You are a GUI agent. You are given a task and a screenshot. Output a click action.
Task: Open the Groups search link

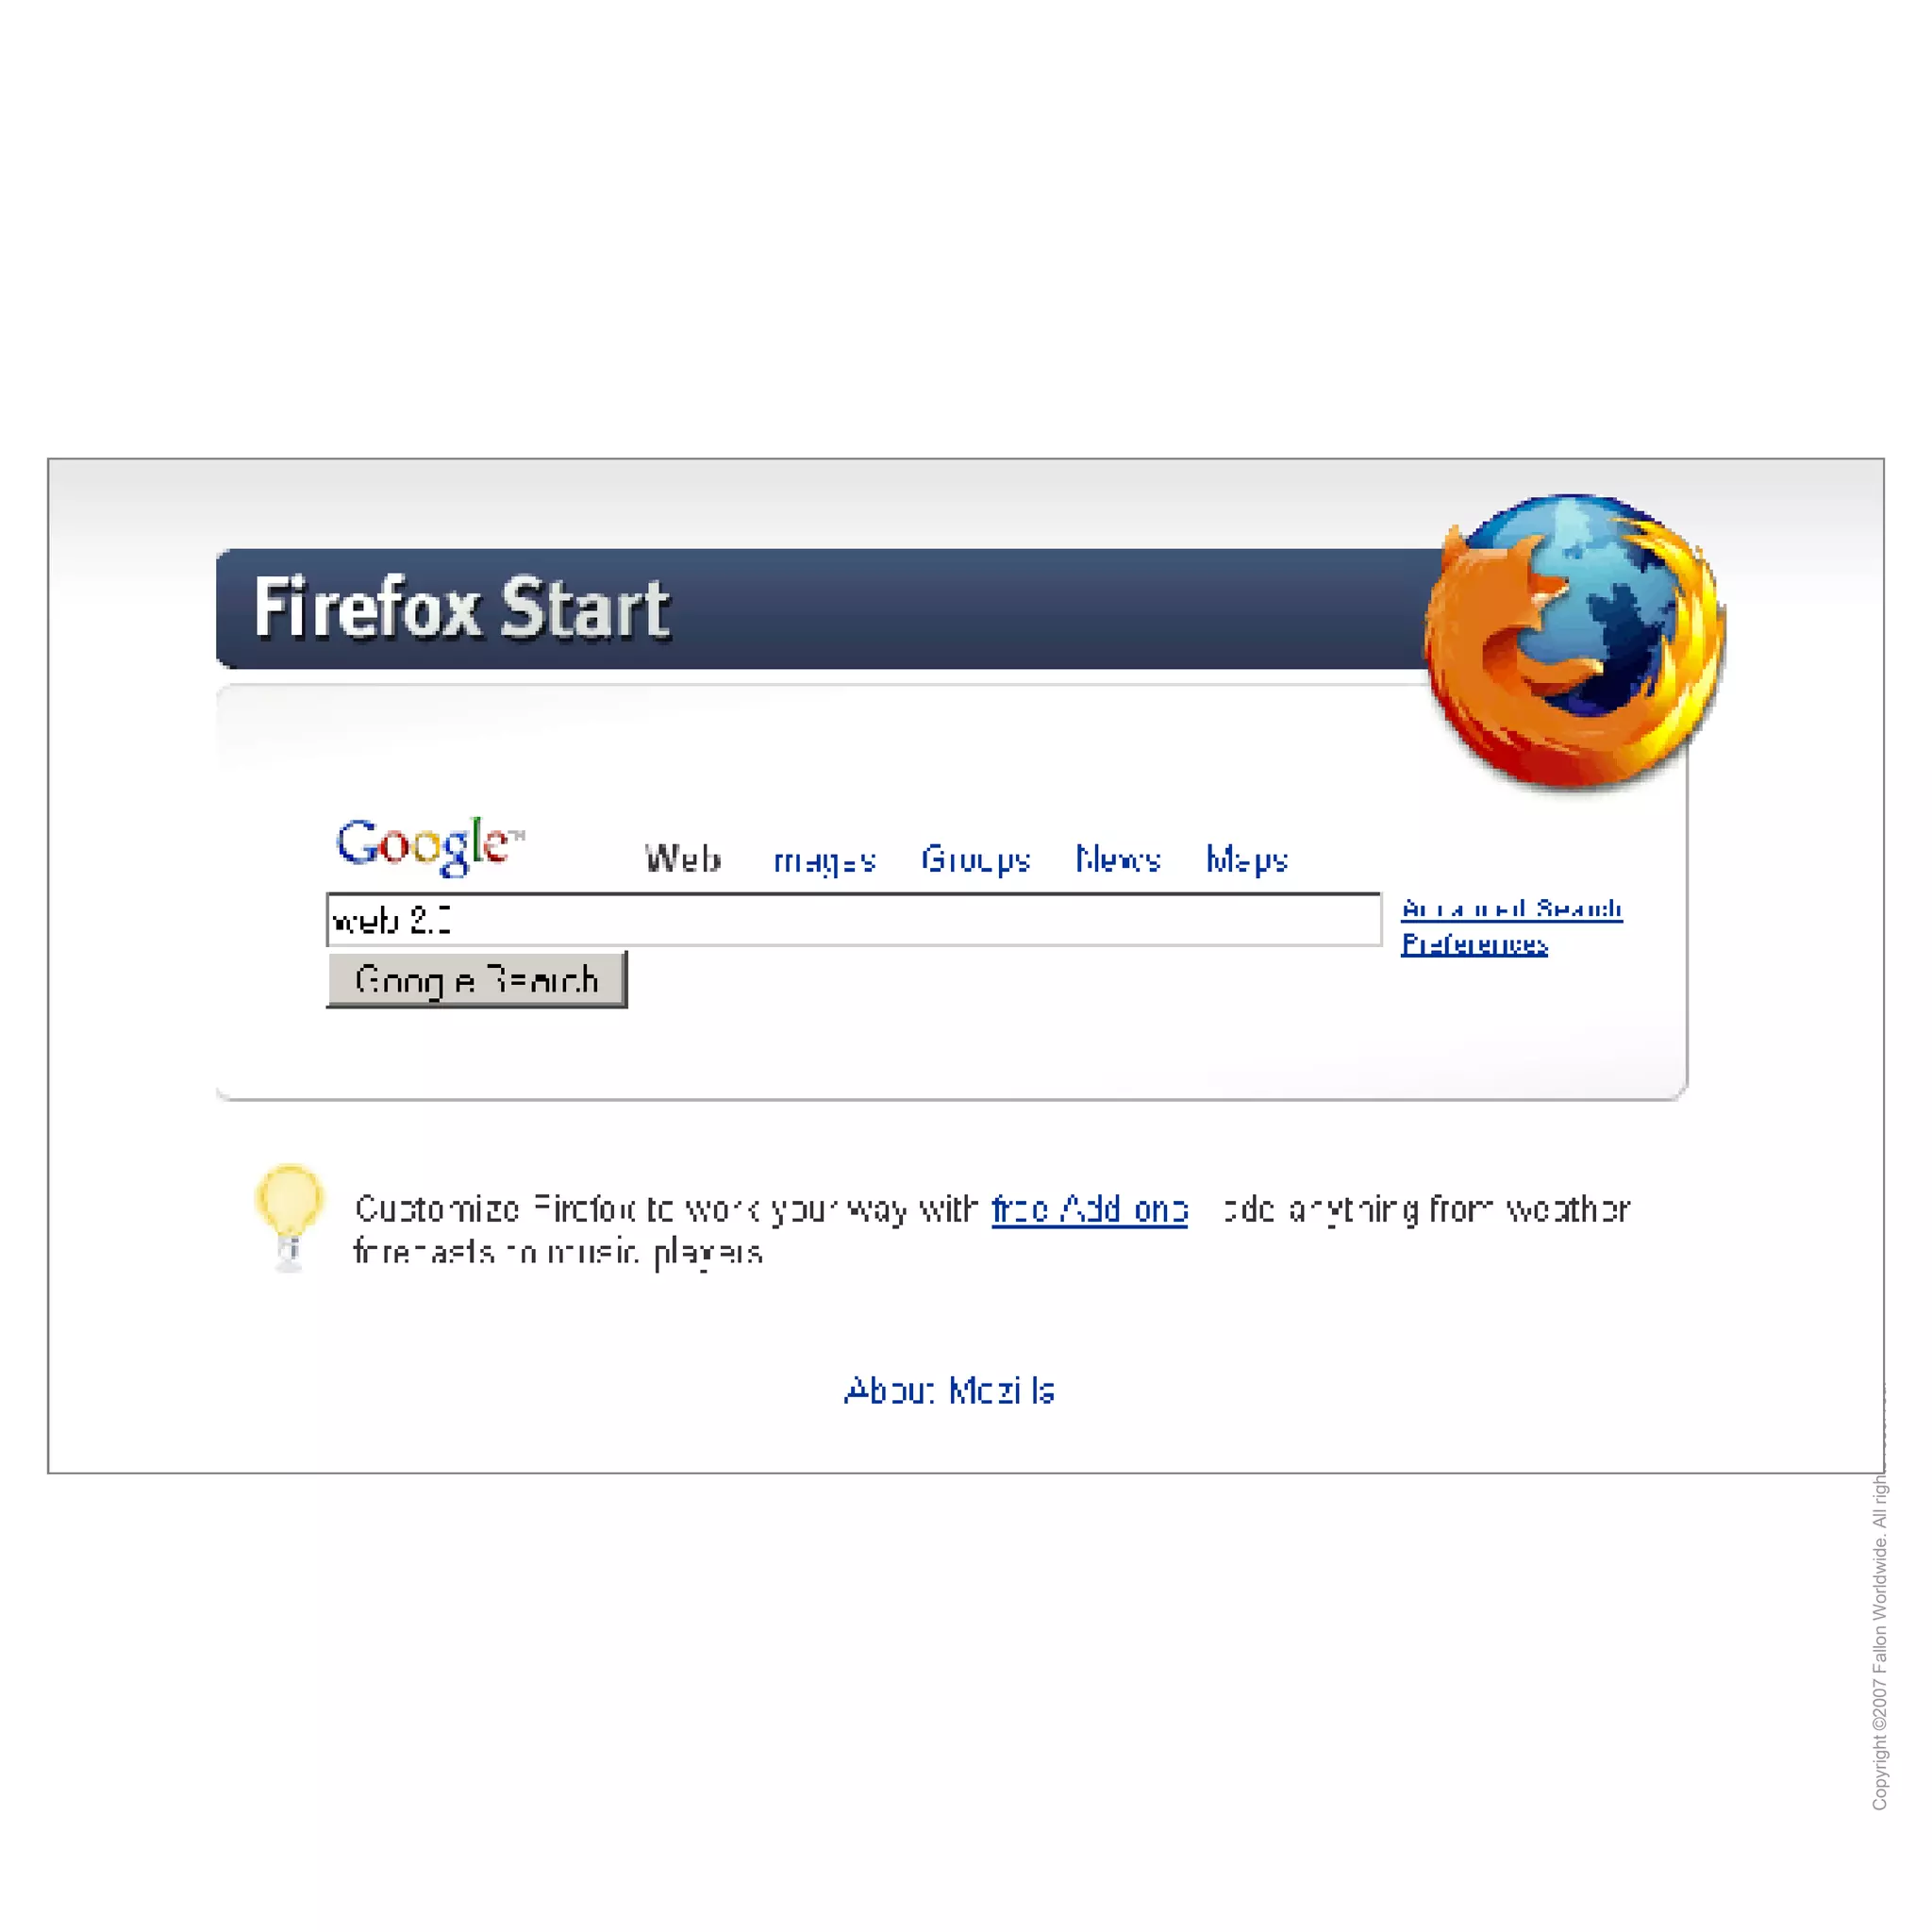coord(976,860)
